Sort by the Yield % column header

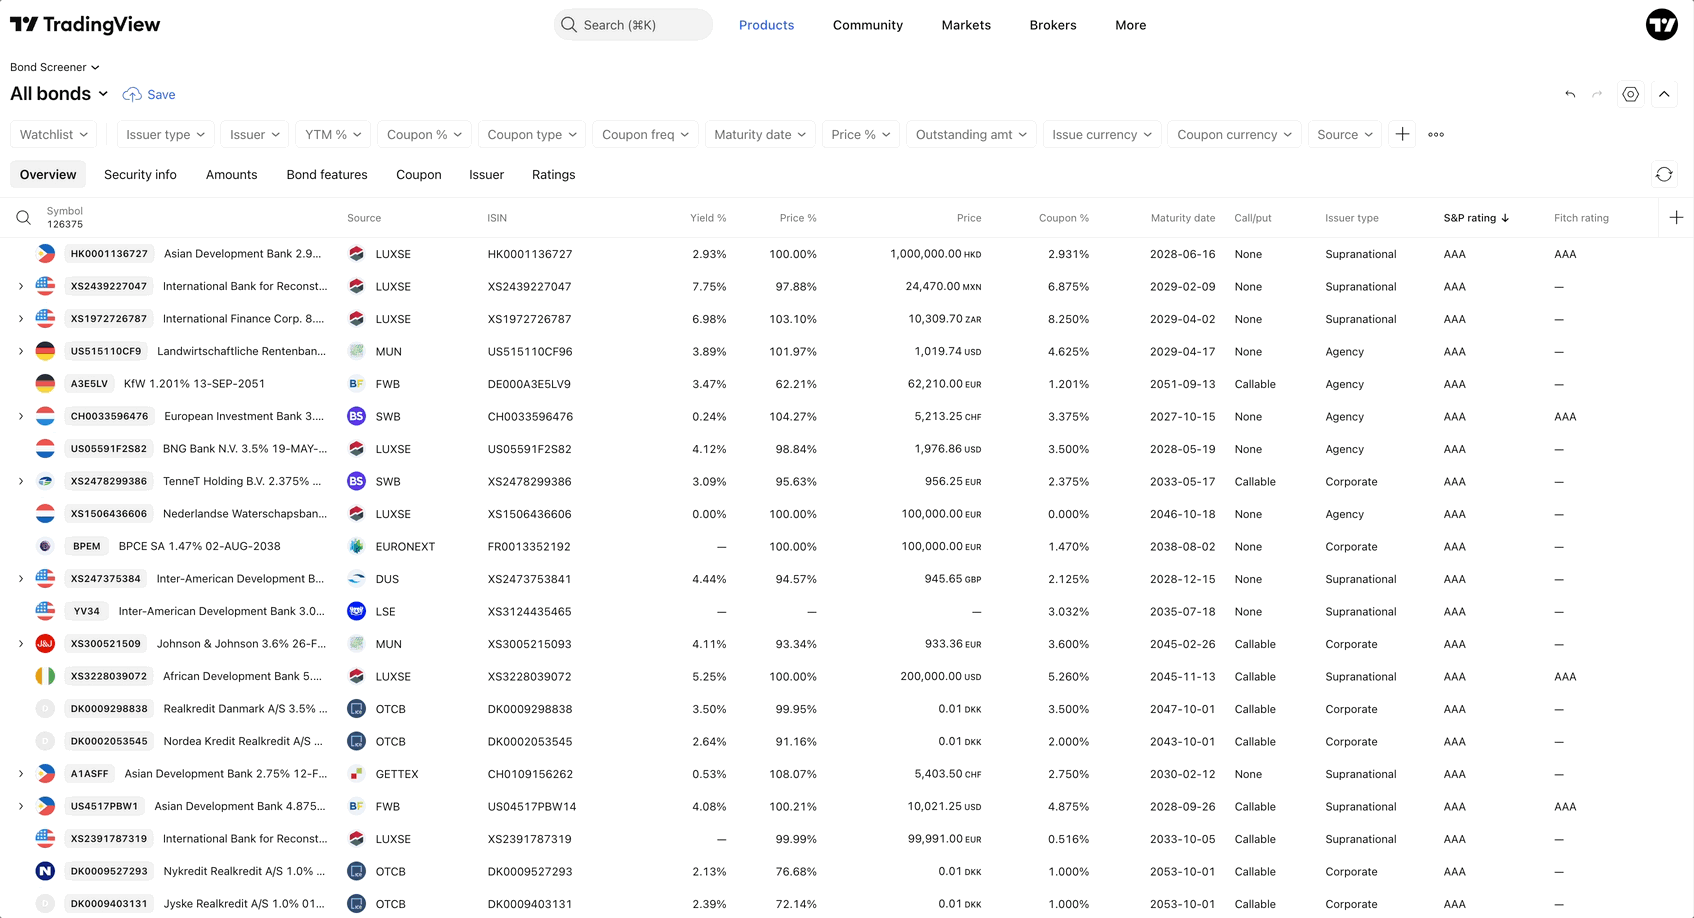pyautogui.click(x=708, y=218)
